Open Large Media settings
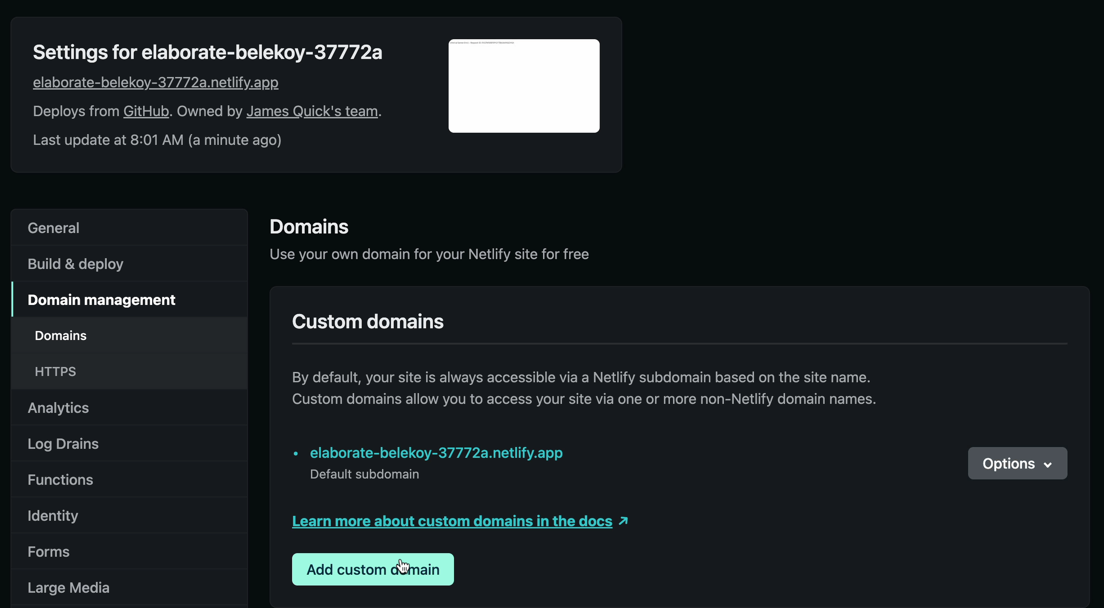Image resolution: width=1104 pixels, height=608 pixels. coord(130,588)
